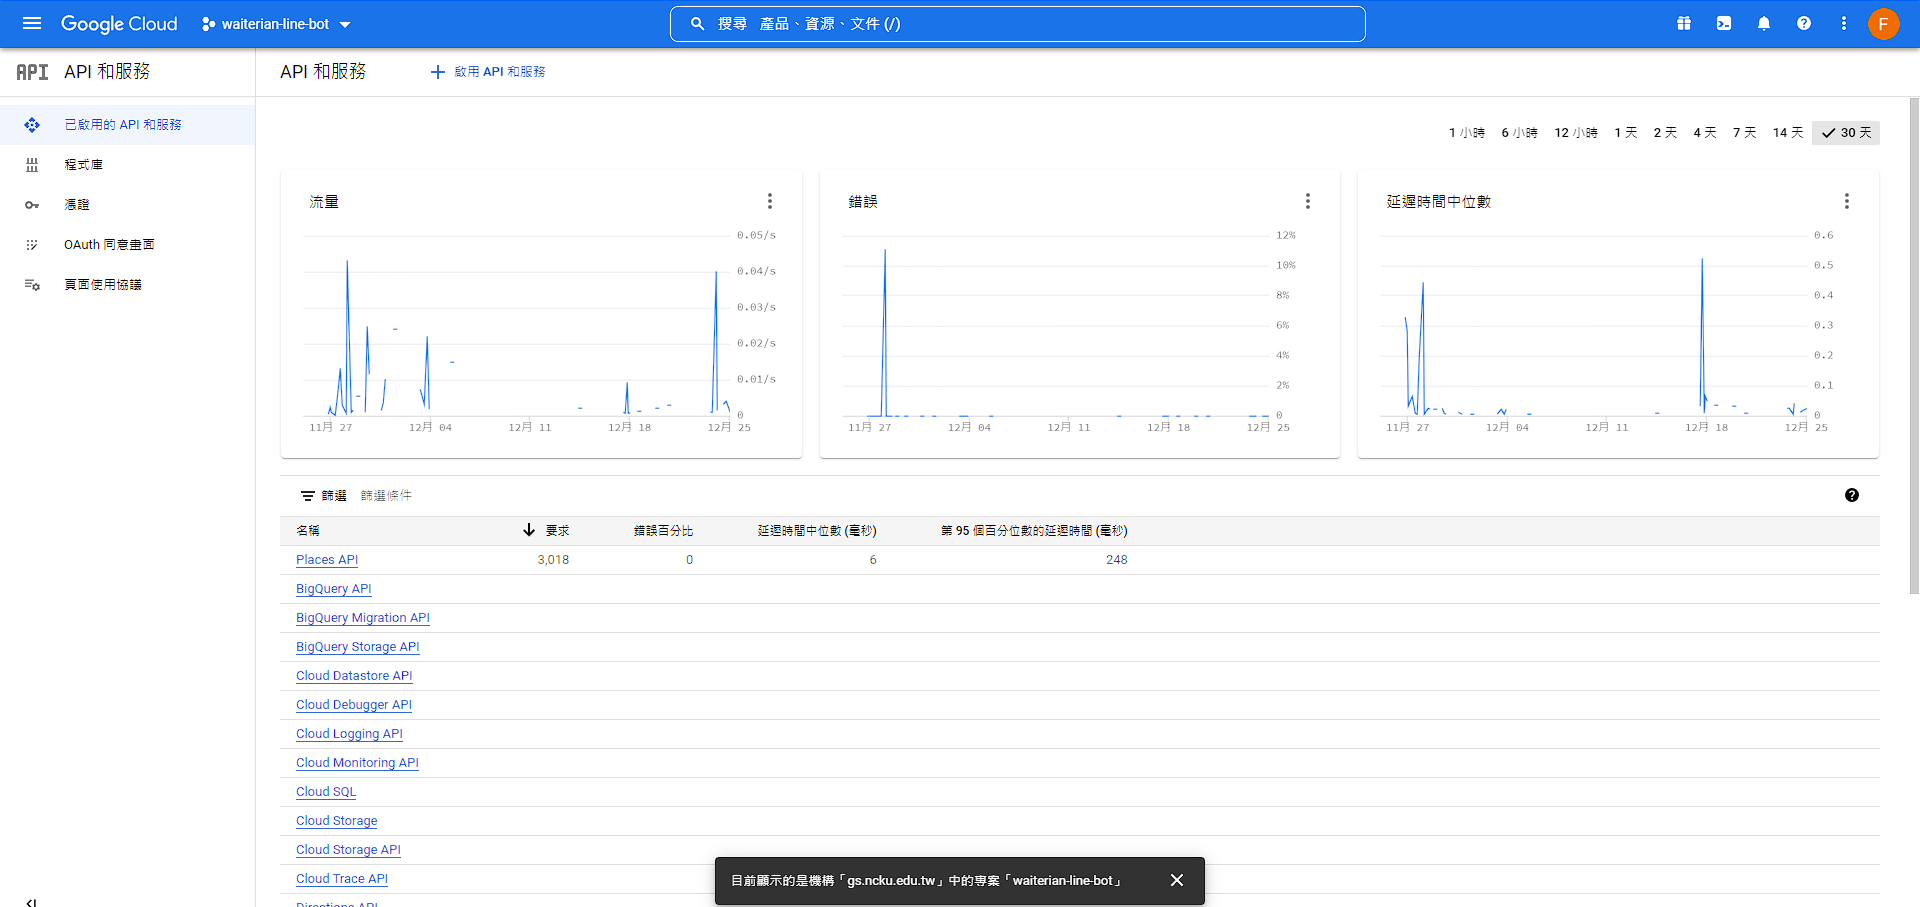Sort by the Name (名稱) column header
Viewport: 1920px width, 907px height.
308,531
